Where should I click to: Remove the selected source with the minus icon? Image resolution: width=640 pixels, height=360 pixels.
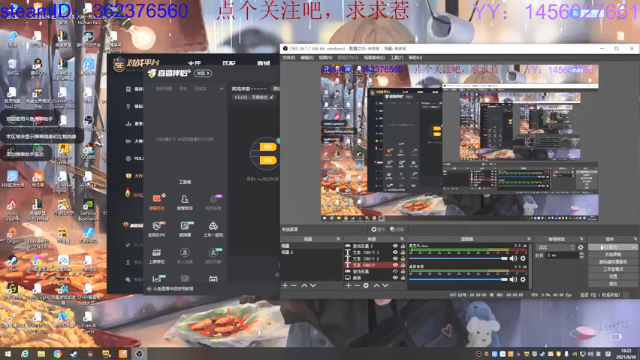click(x=357, y=285)
